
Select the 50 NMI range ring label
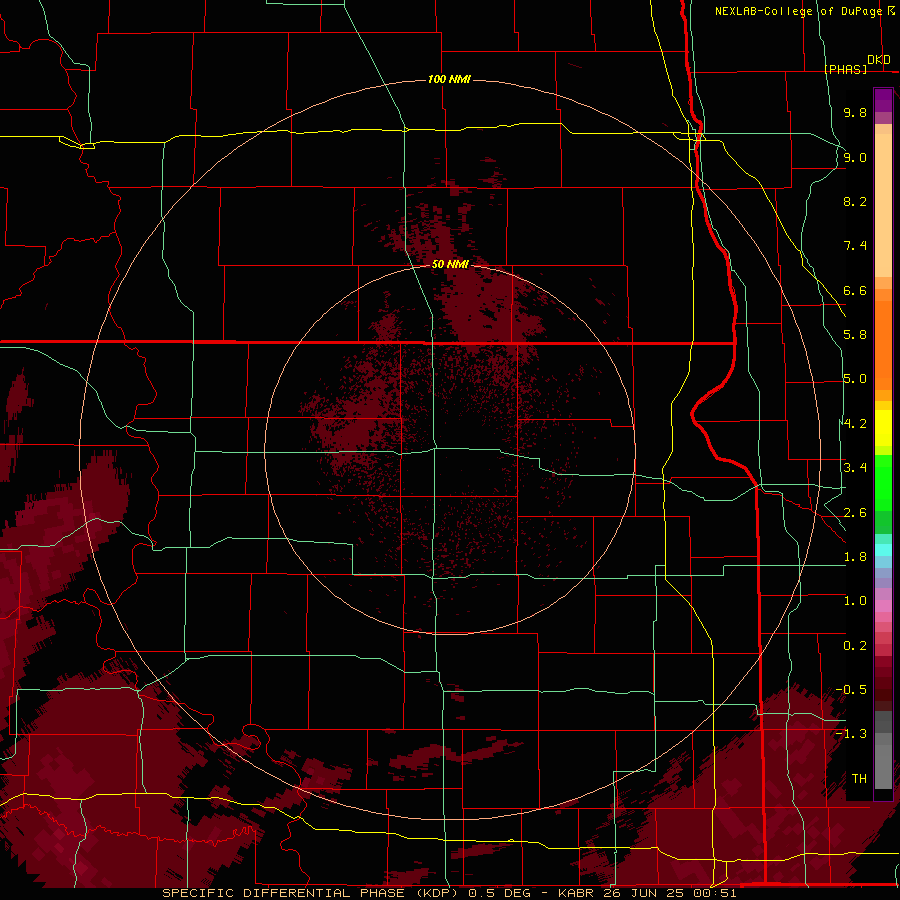coord(450,264)
